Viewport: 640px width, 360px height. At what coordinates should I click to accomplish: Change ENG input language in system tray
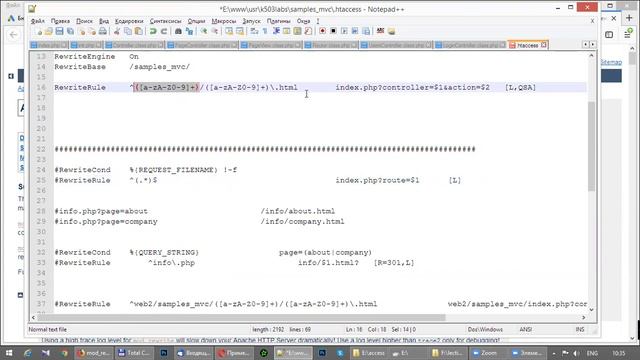point(592,353)
